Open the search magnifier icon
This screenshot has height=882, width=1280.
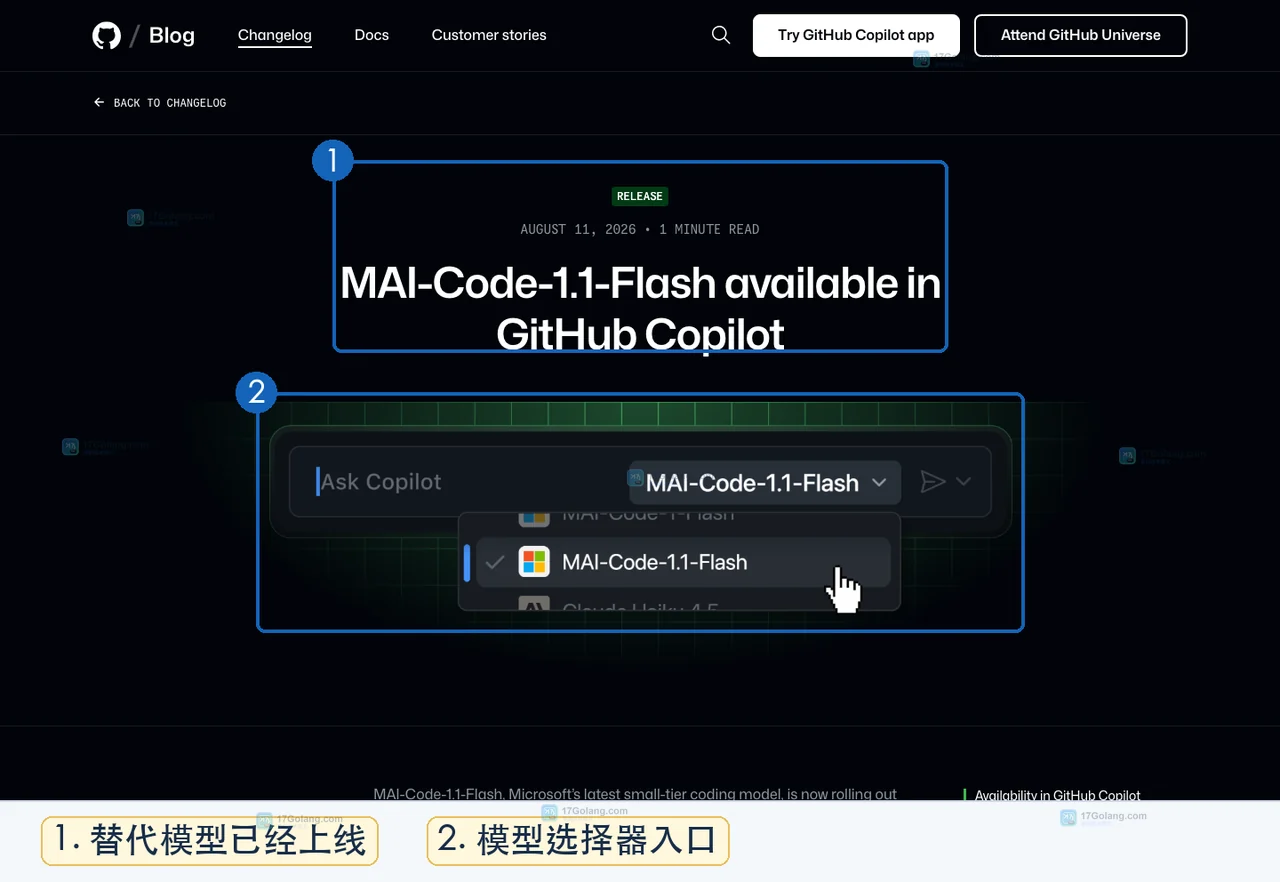click(x=721, y=35)
